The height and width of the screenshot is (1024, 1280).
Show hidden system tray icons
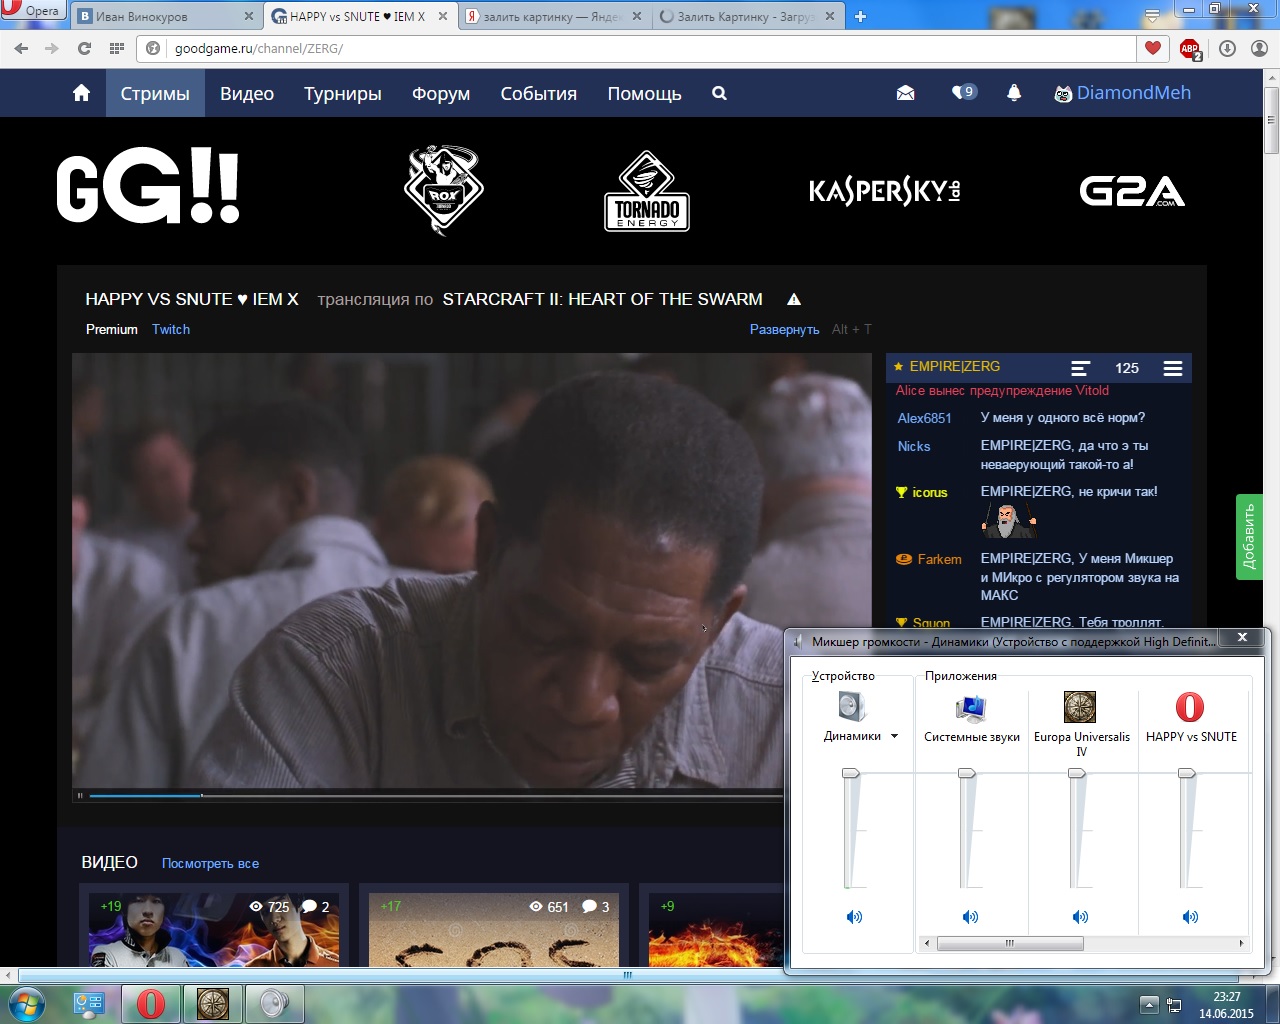point(1149,1004)
